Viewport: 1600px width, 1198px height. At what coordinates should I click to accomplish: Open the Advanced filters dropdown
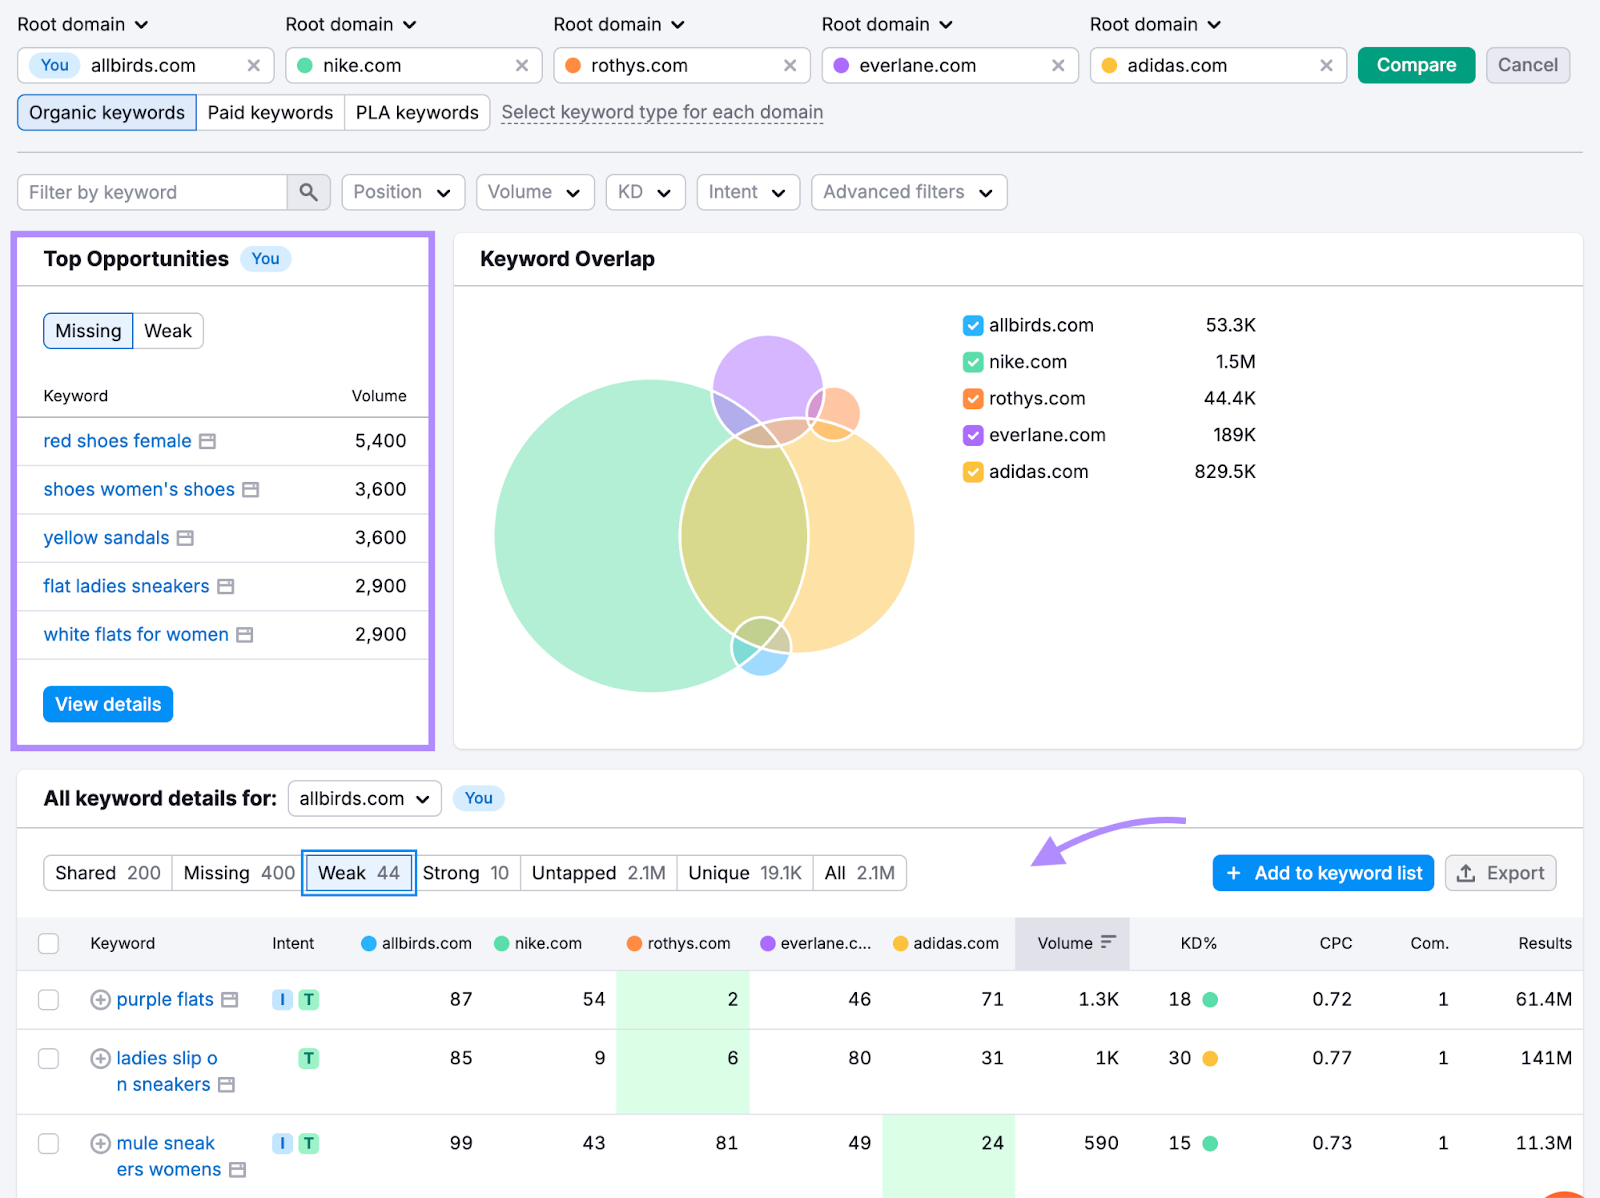[x=908, y=192]
